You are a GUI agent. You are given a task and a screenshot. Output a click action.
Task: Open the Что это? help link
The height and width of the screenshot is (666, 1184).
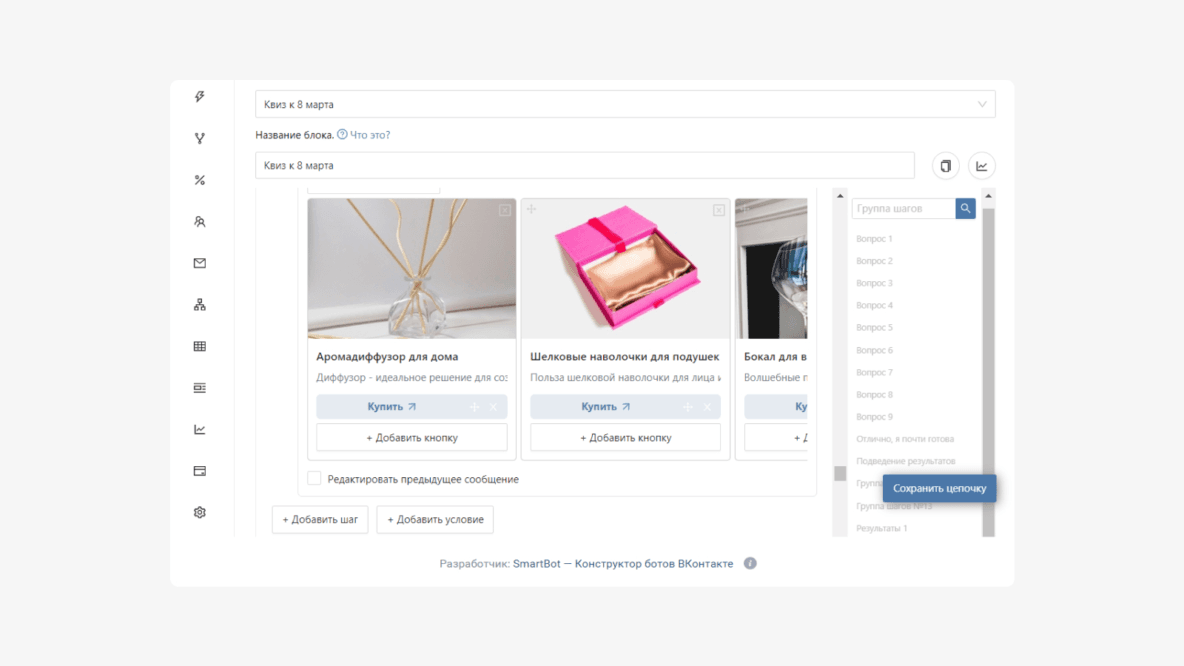pyautogui.click(x=370, y=134)
